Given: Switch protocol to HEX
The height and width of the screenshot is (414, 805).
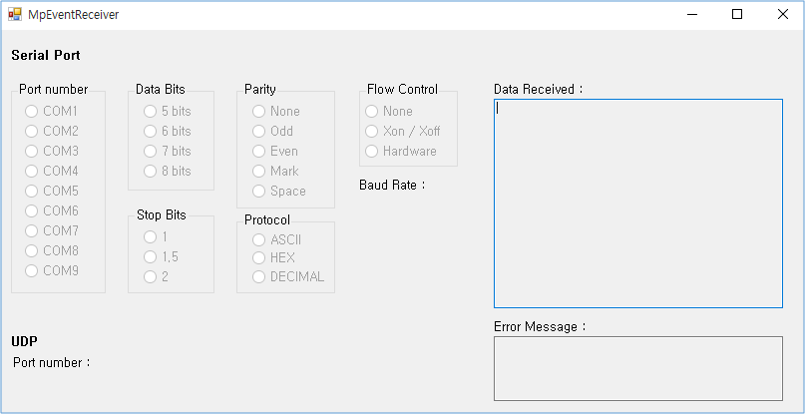Looking at the screenshot, I should click(260, 258).
